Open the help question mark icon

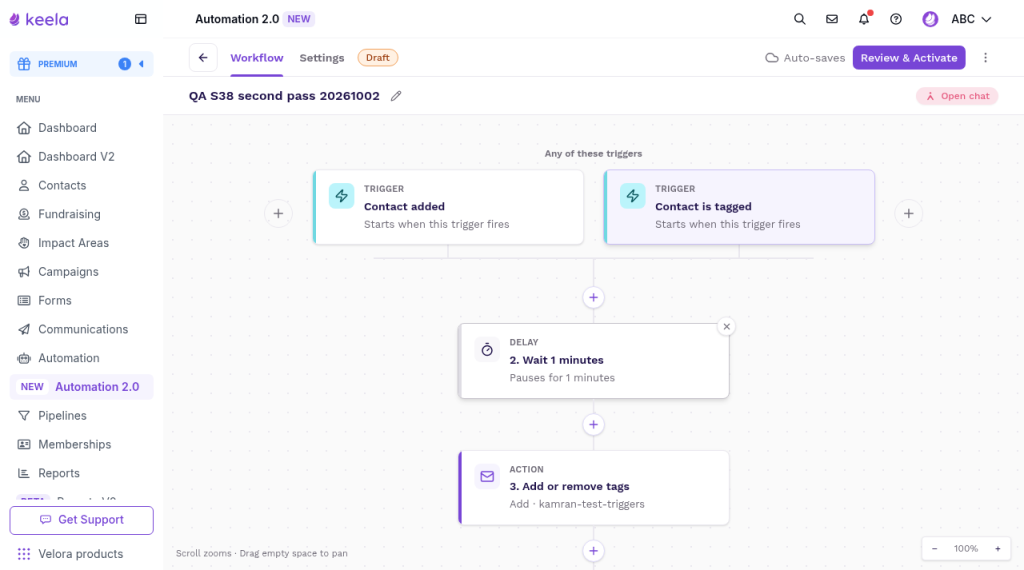pyautogui.click(x=896, y=19)
